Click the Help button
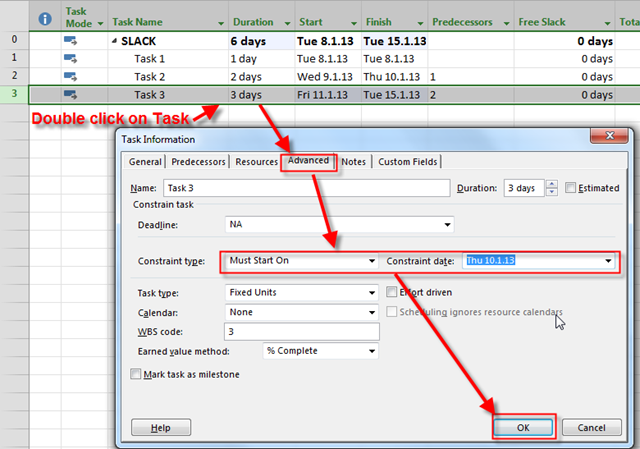Screen dimensions: 640x449 point(160,427)
